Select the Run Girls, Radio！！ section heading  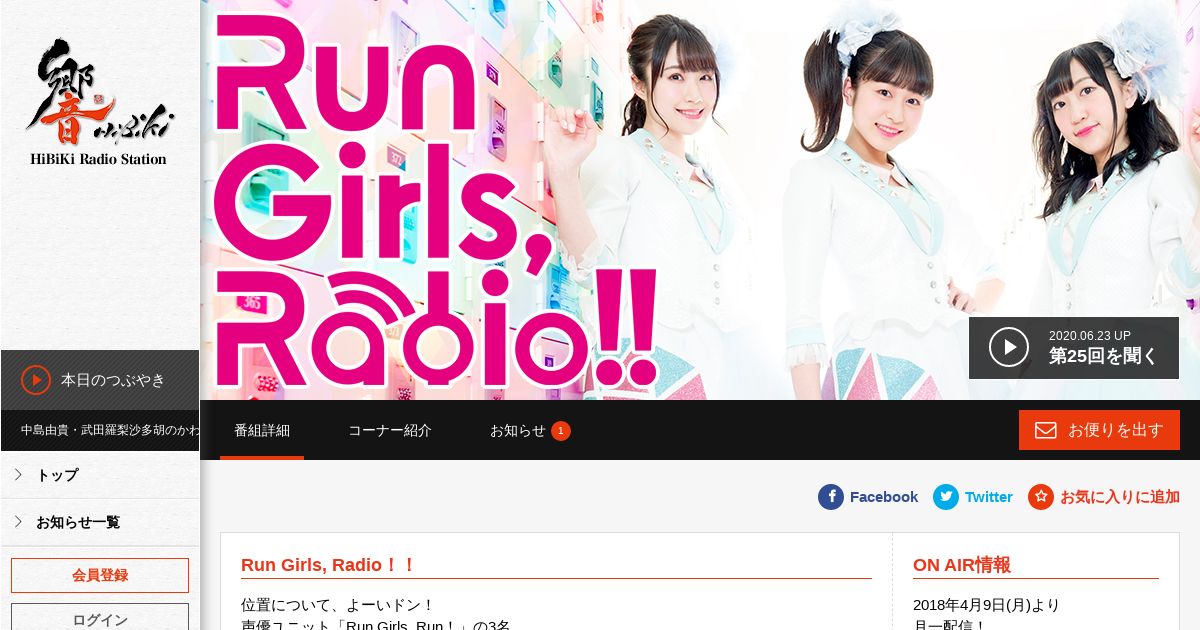point(328,565)
